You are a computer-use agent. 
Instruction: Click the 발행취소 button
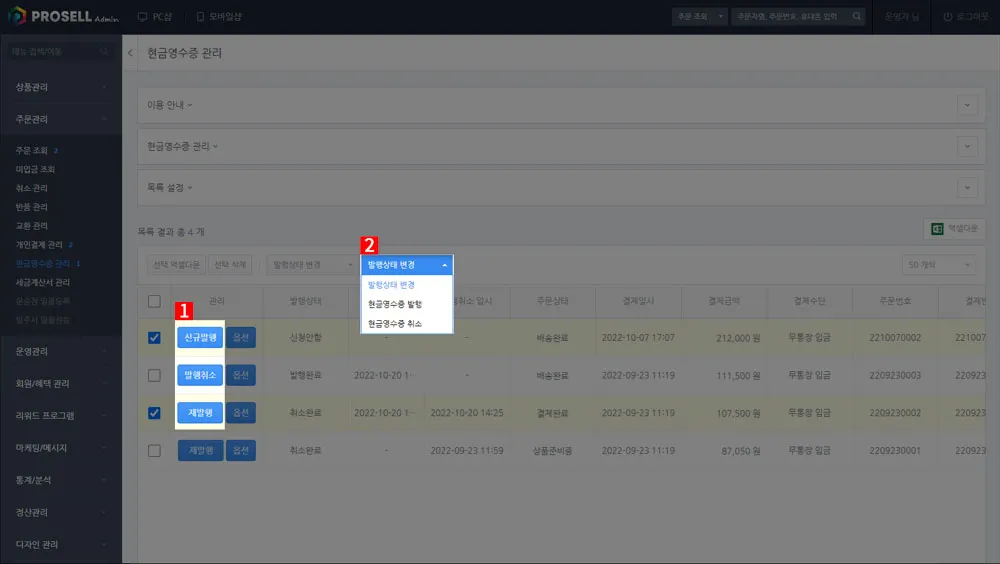click(x=200, y=375)
